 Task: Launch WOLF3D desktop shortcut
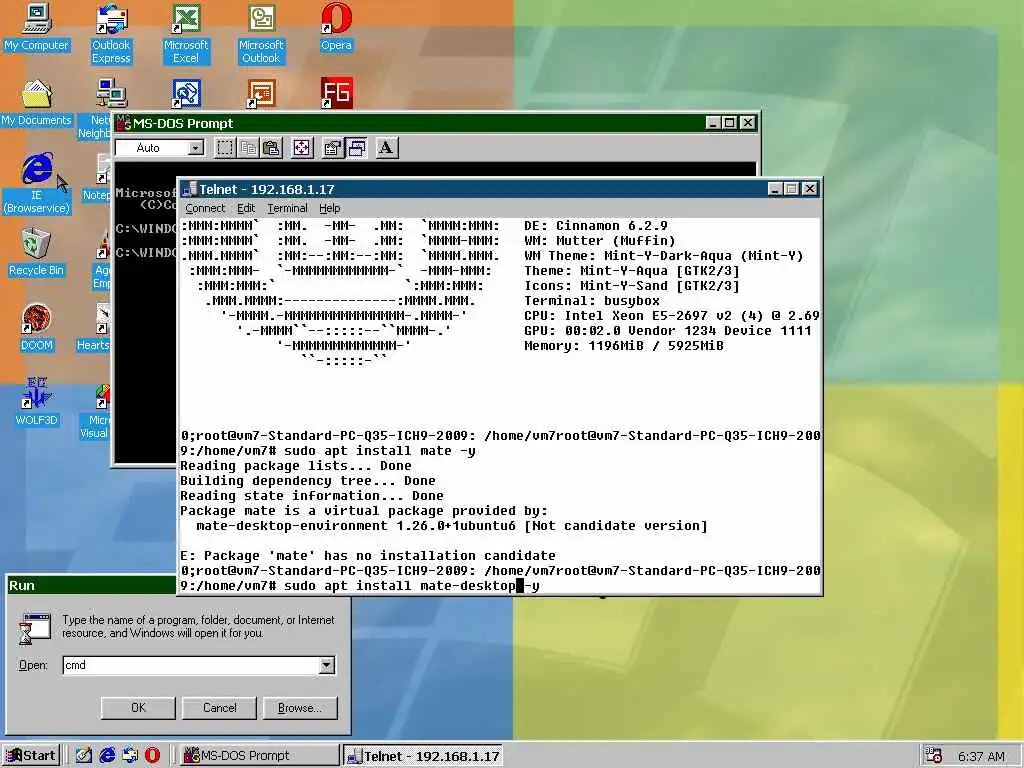(x=36, y=403)
